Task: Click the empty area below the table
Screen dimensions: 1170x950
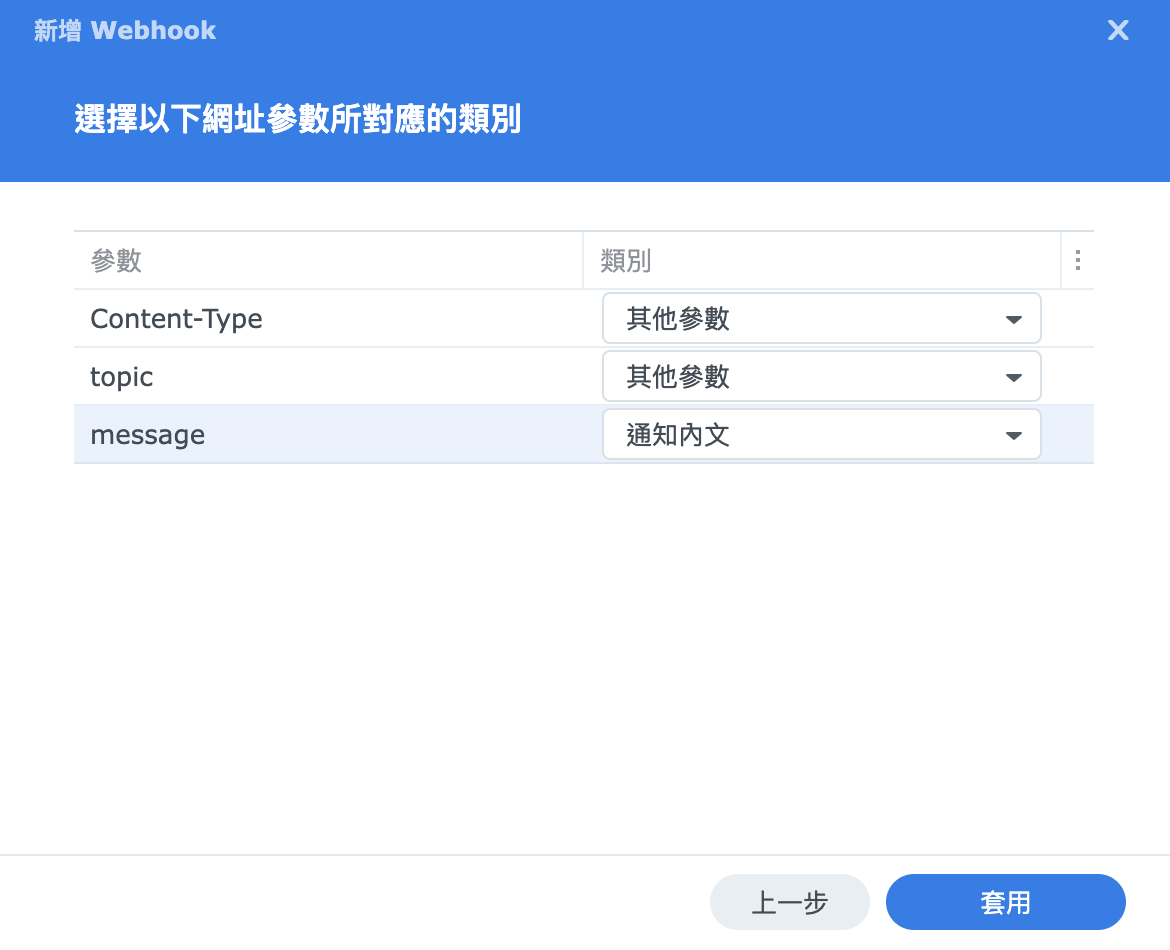Action: (584, 650)
